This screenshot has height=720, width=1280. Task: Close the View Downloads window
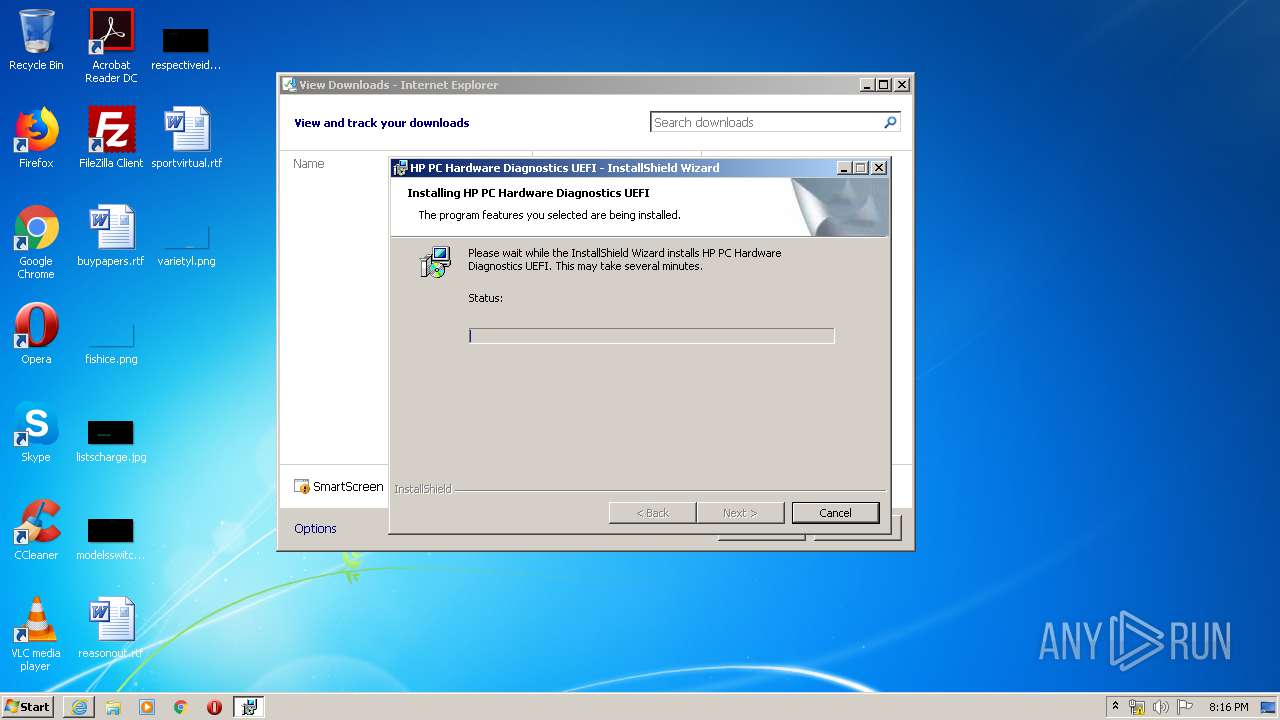(x=902, y=85)
